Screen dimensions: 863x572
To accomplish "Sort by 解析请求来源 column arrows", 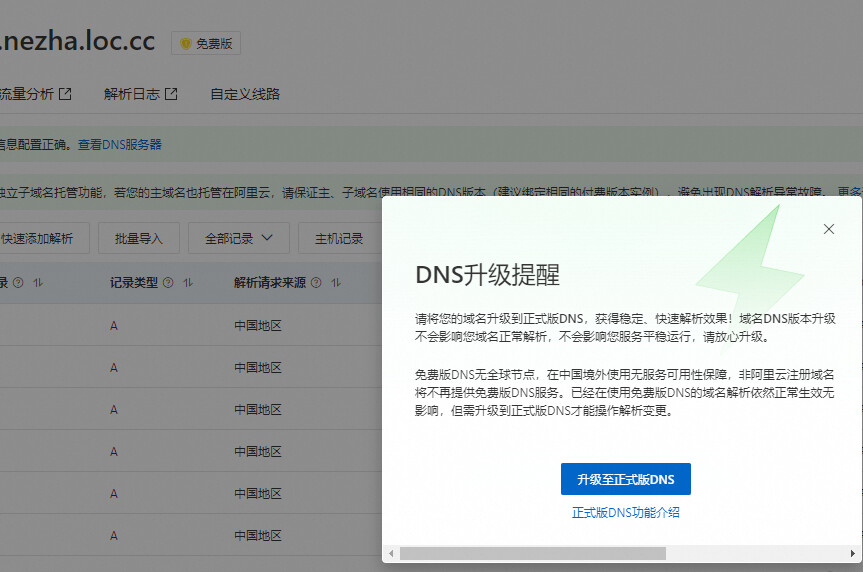I will [336, 282].
